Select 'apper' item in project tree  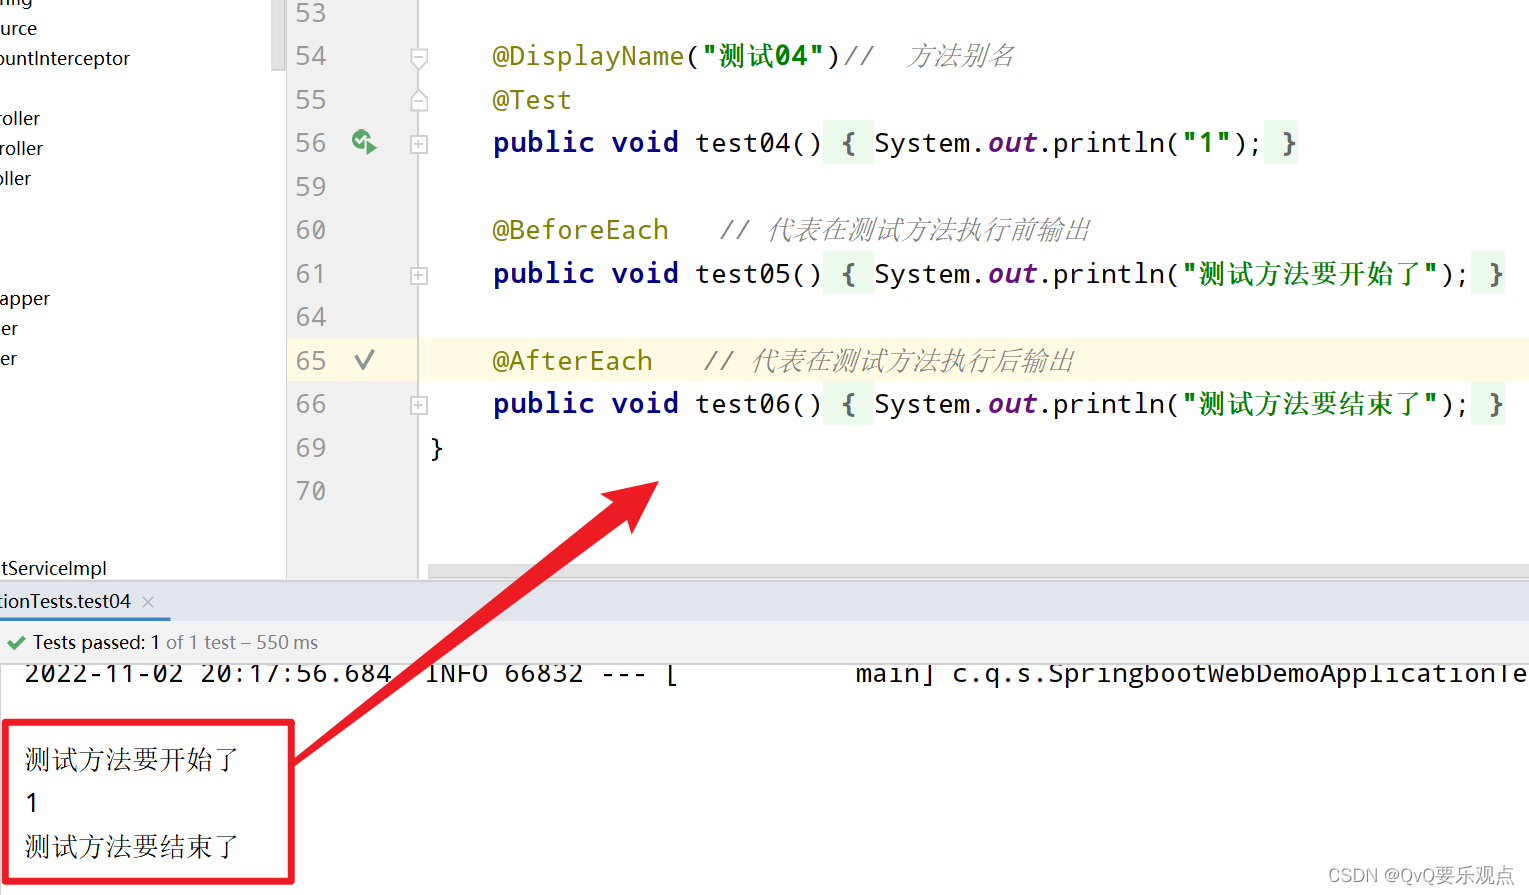pos(25,298)
